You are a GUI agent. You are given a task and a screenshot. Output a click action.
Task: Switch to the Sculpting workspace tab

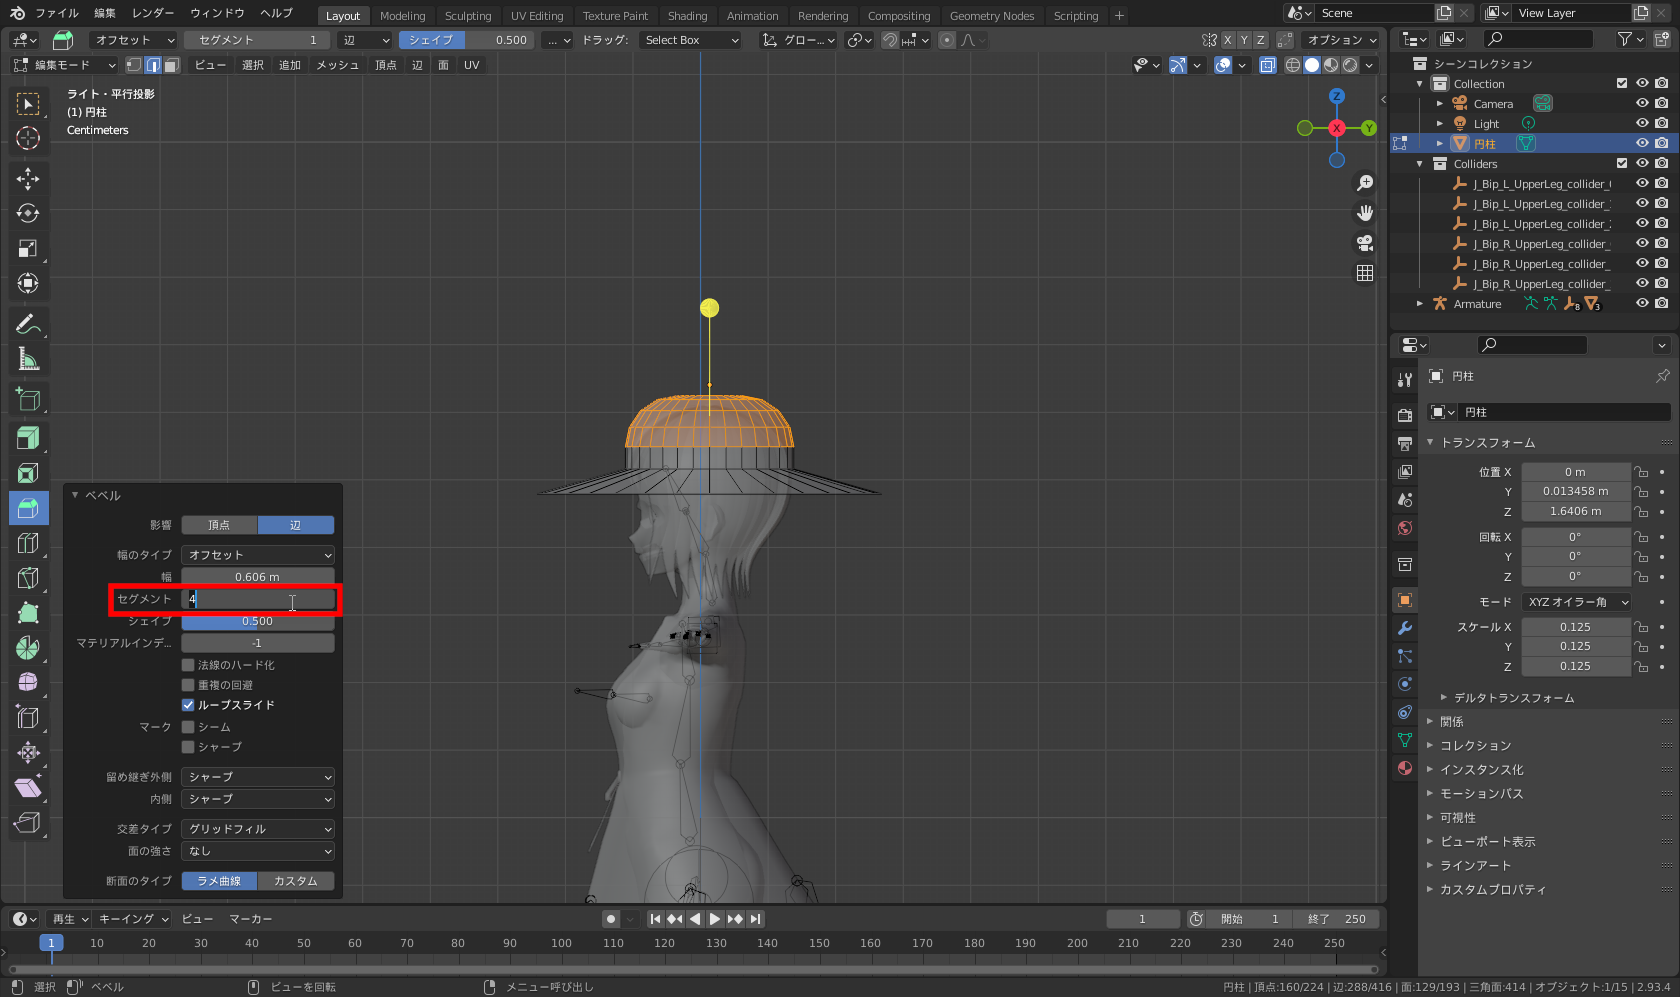(x=468, y=16)
